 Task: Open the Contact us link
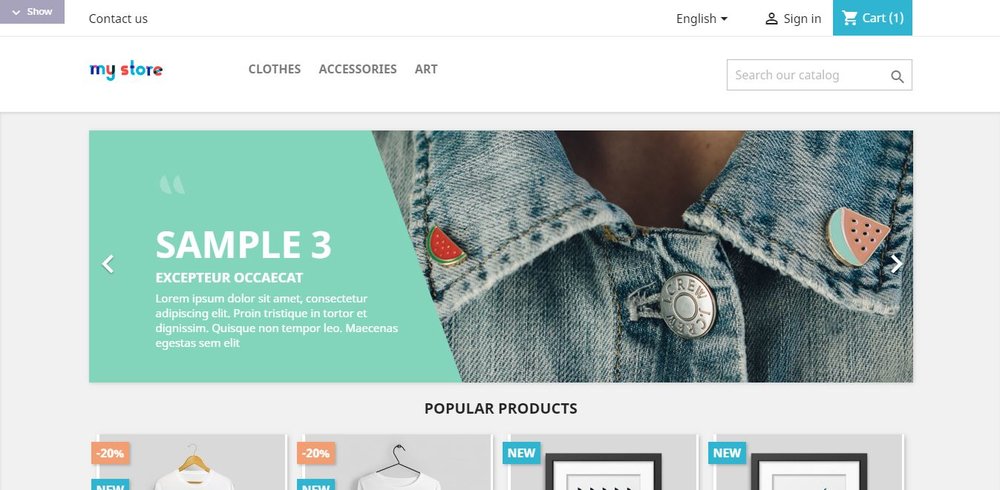(118, 19)
